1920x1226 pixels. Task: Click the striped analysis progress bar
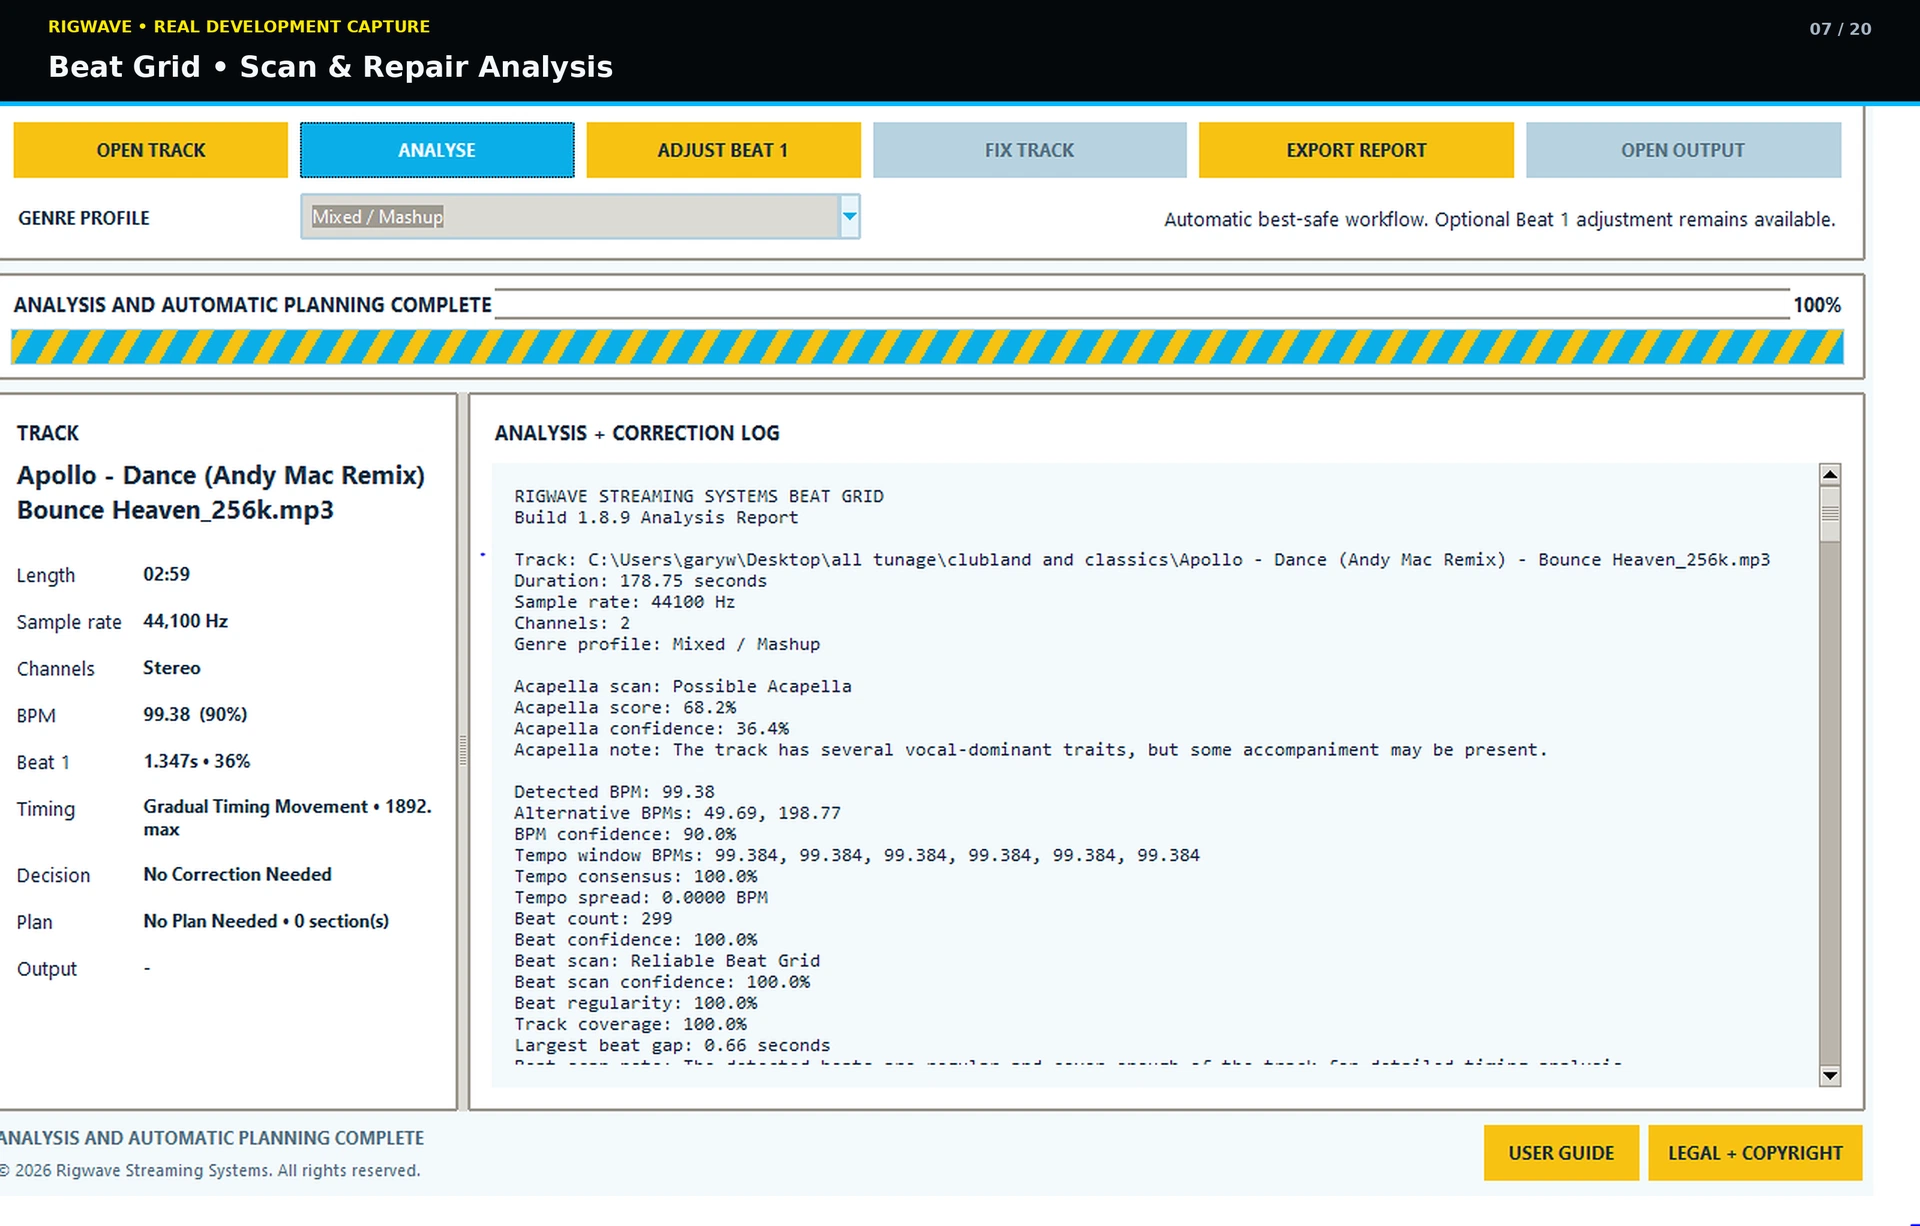(x=927, y=347)
